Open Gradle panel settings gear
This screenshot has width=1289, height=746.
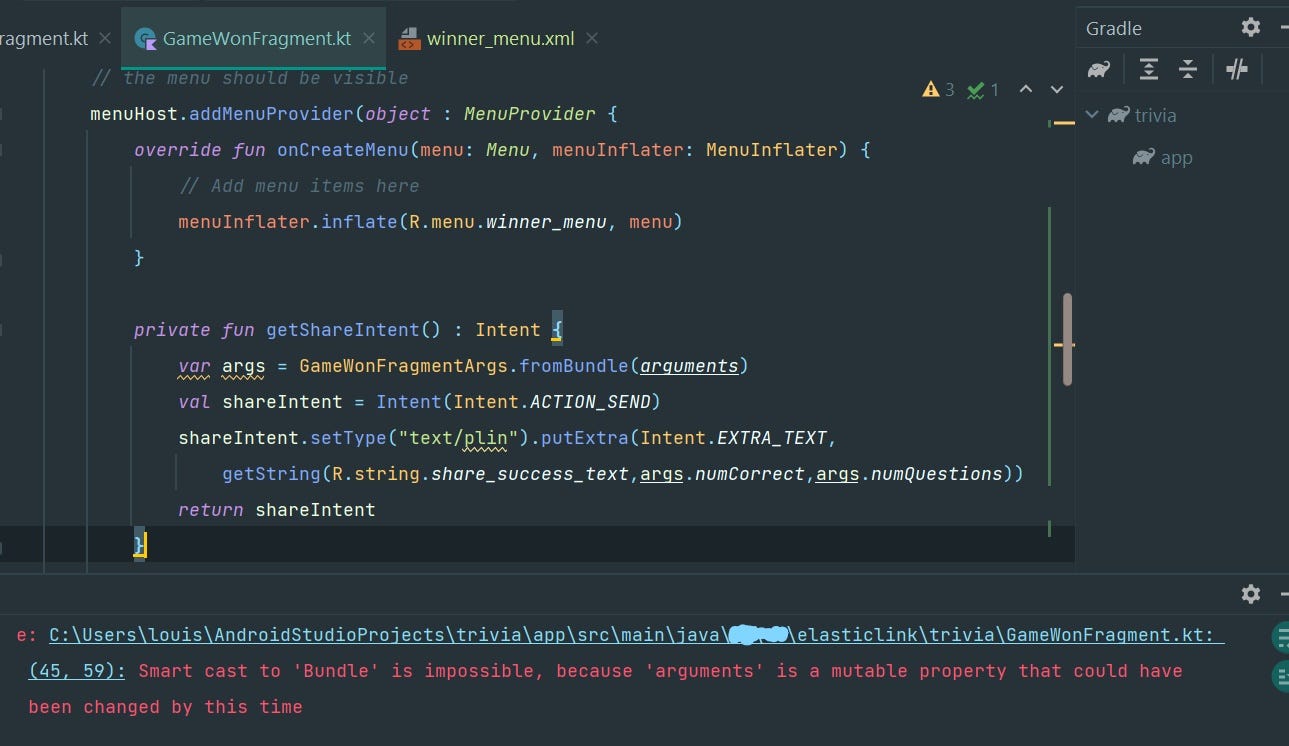(x=1250, y=27)
